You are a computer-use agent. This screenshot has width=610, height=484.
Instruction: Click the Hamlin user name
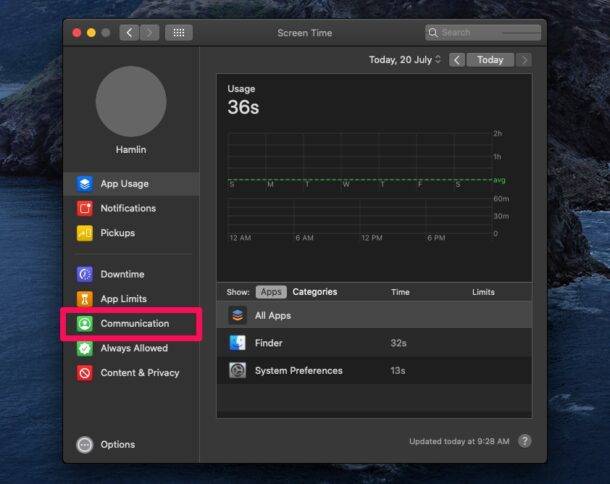131,150
